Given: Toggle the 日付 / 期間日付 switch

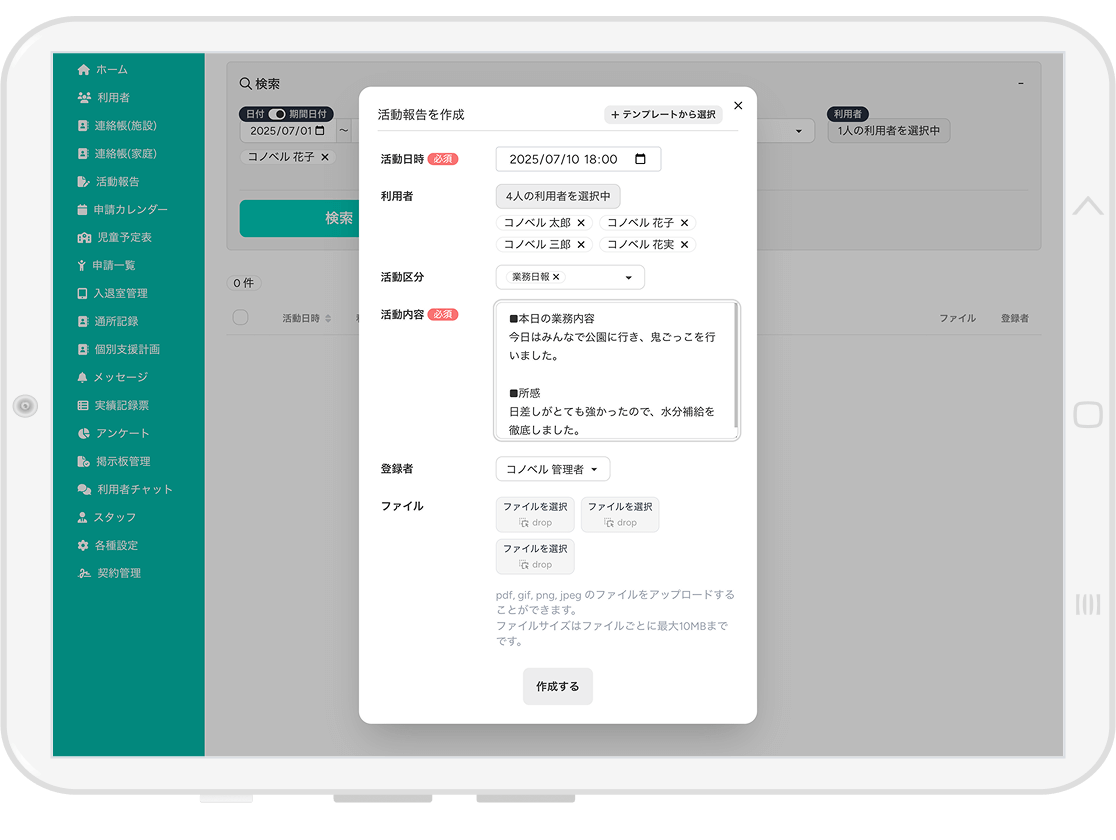Looking at the screenshot, I should coord(277,114).
